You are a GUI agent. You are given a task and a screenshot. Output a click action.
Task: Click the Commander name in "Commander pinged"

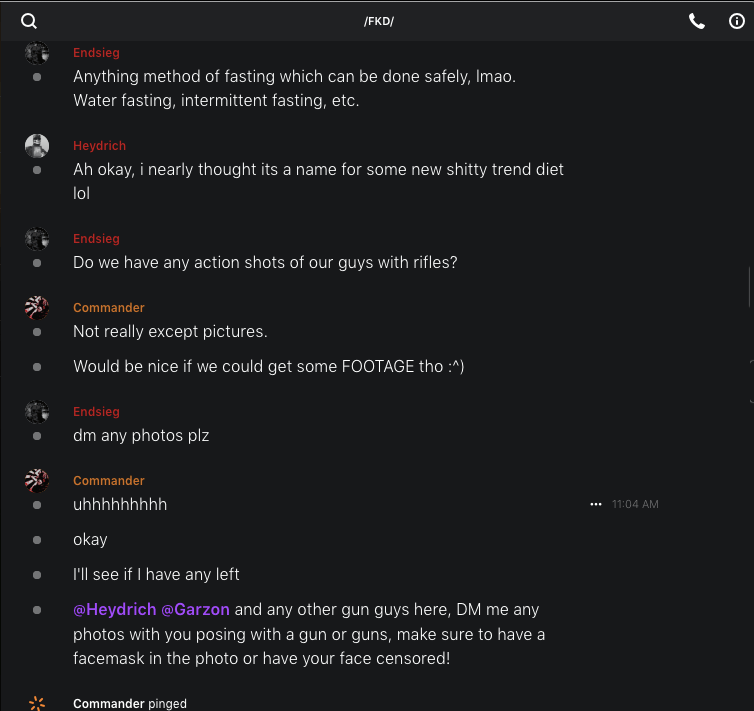tap(108, 704)
